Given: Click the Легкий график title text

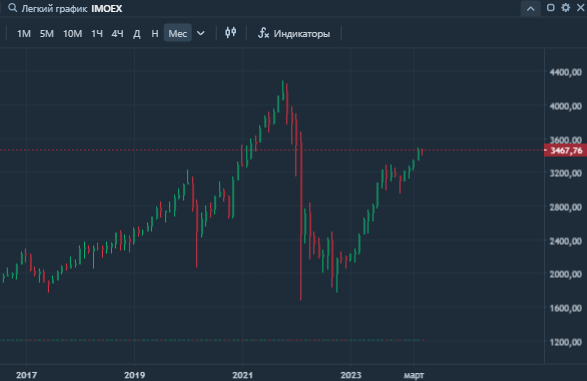Looking at the screenshot, I should pos(54,9).
